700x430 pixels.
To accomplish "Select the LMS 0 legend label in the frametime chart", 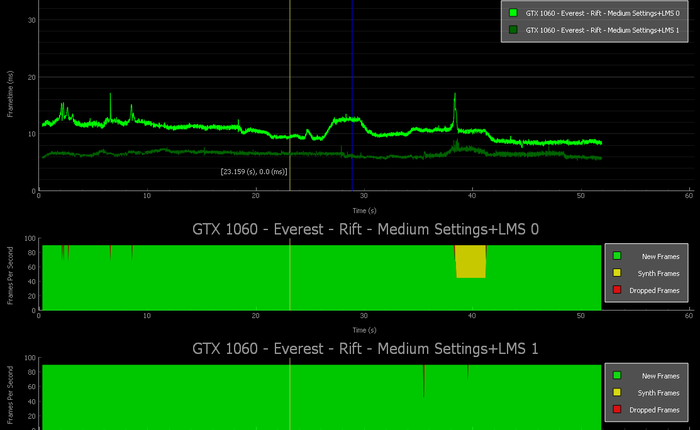I will (602, 13).
